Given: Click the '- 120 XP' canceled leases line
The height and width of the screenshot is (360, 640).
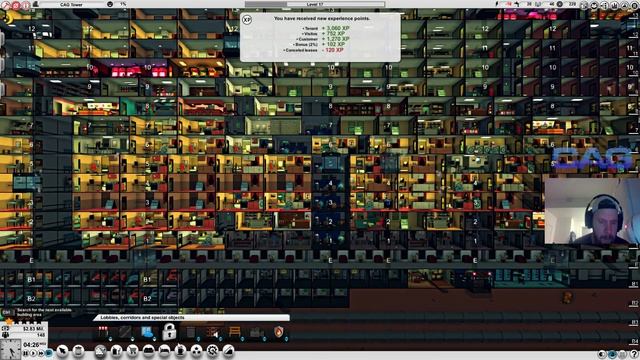Looking at the screenshot, I should 333,50.
